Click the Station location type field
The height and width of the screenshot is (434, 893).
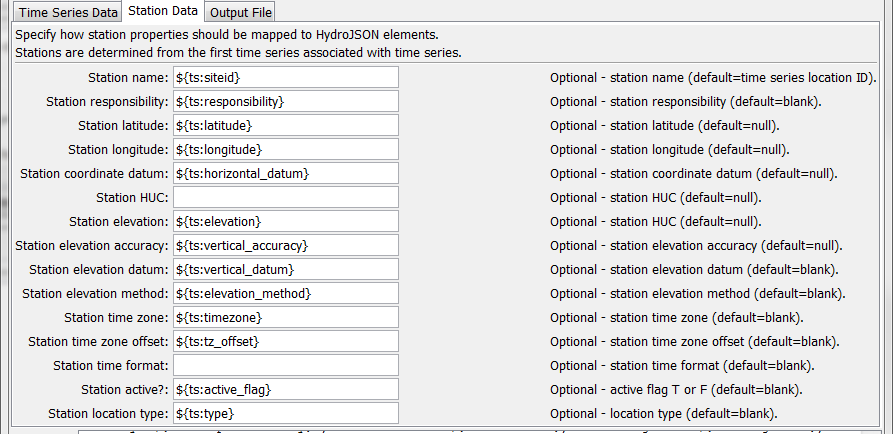[286, 413]
